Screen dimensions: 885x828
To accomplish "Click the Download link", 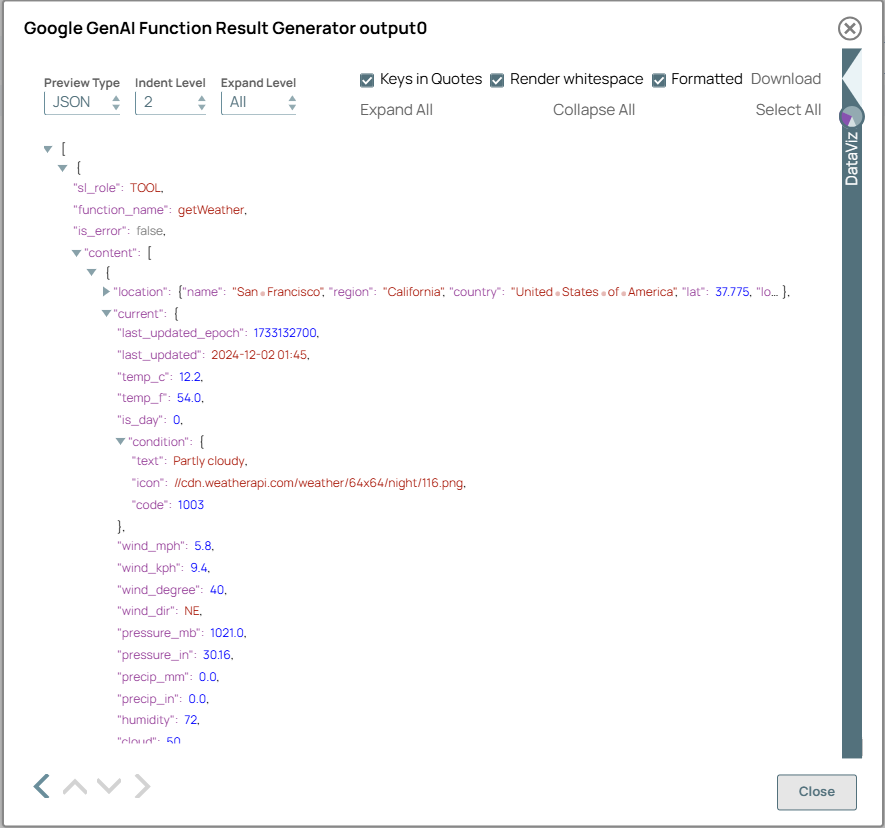I will point(786,78).
